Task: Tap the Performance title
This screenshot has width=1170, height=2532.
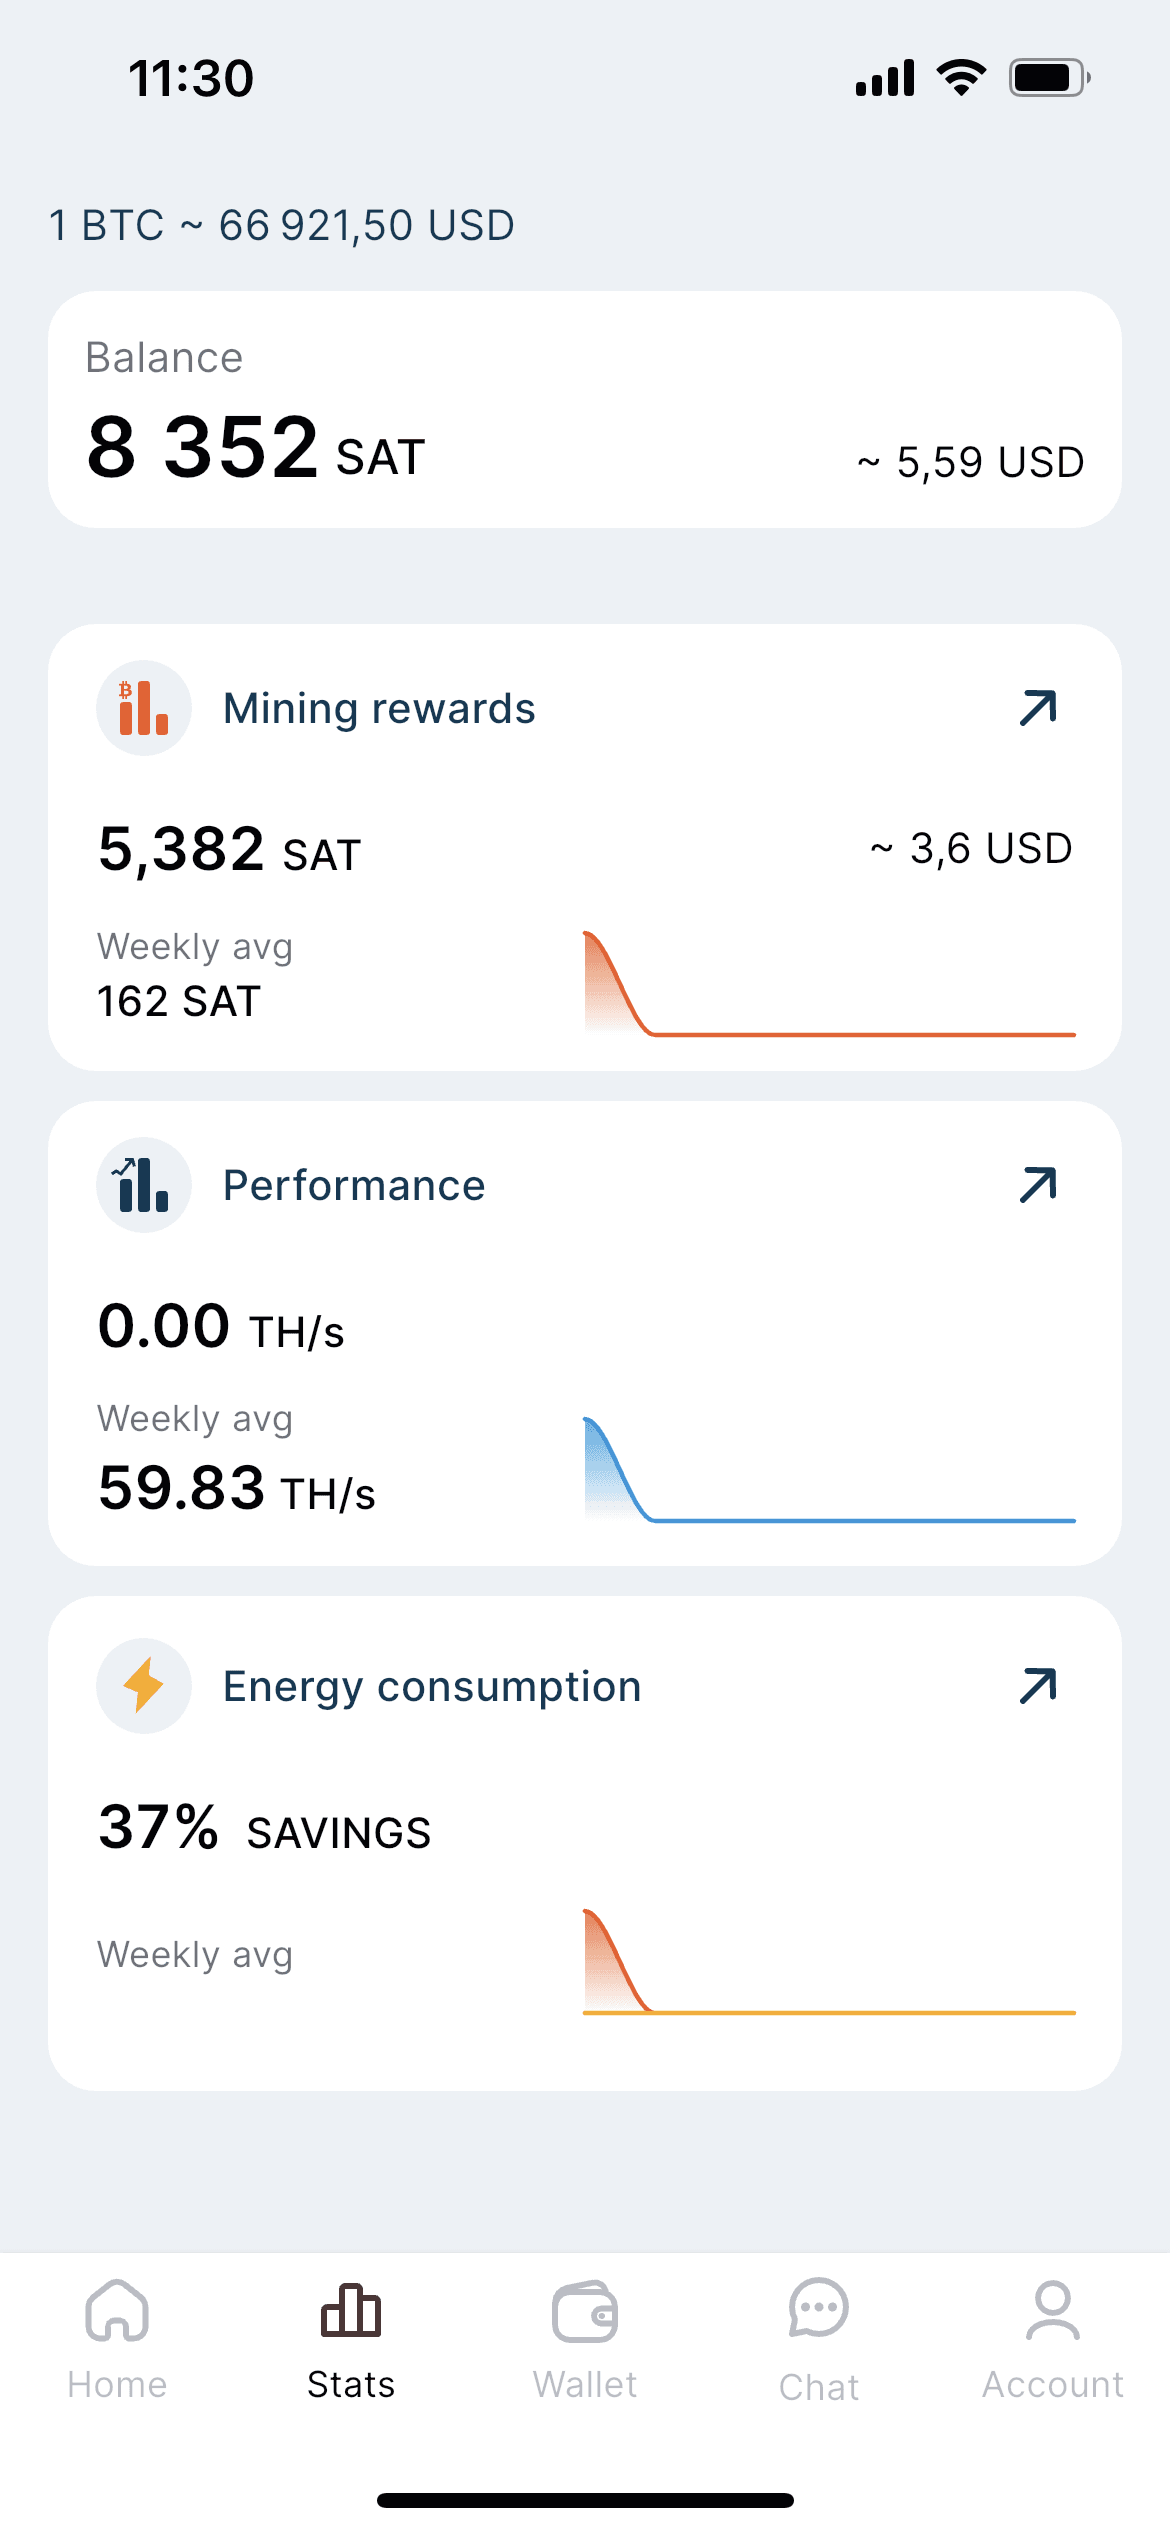Action: (x=354, y=1185)
